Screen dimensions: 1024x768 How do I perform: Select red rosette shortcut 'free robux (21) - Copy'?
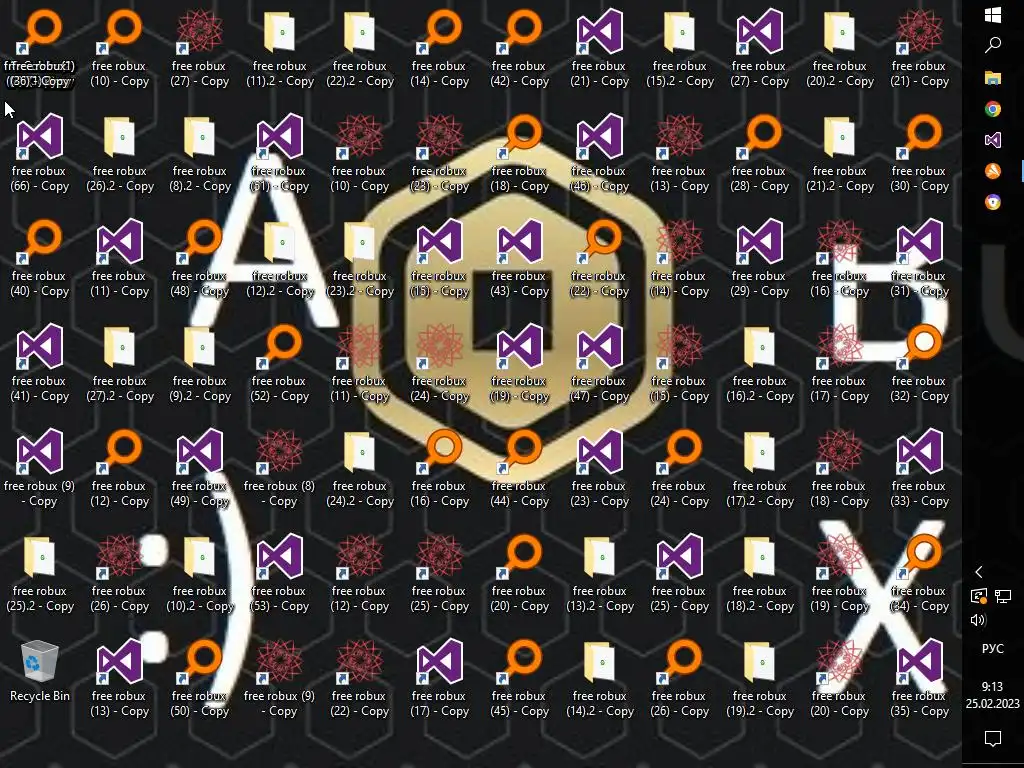tap(920, 48)
